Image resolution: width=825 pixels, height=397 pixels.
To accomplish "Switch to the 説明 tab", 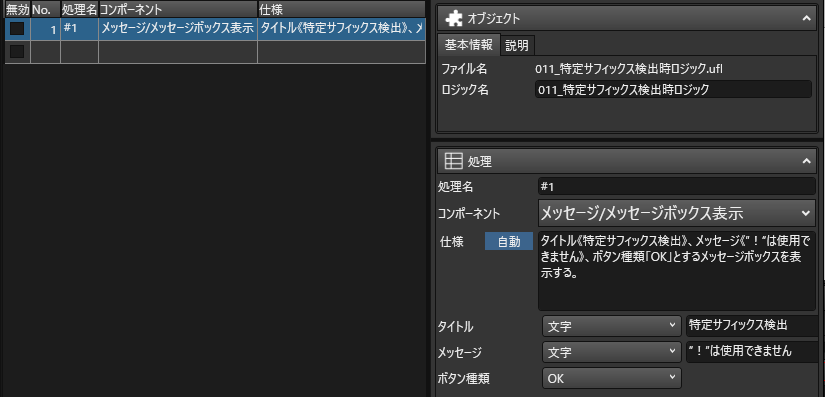I will tap(517, 46).
